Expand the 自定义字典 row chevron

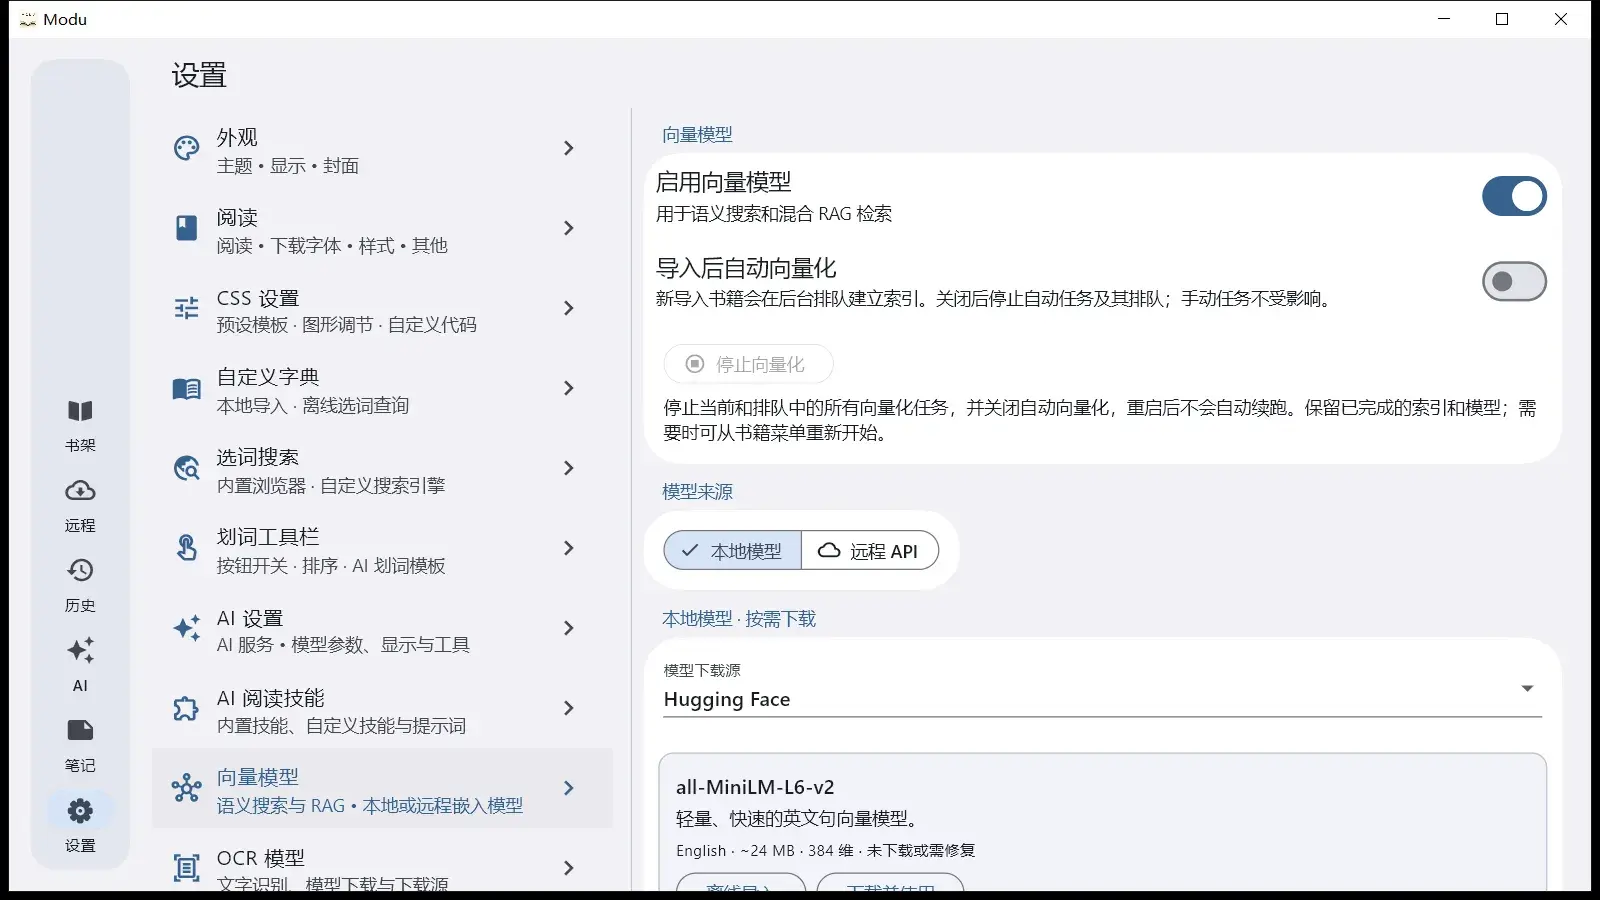tap(569, 388)
